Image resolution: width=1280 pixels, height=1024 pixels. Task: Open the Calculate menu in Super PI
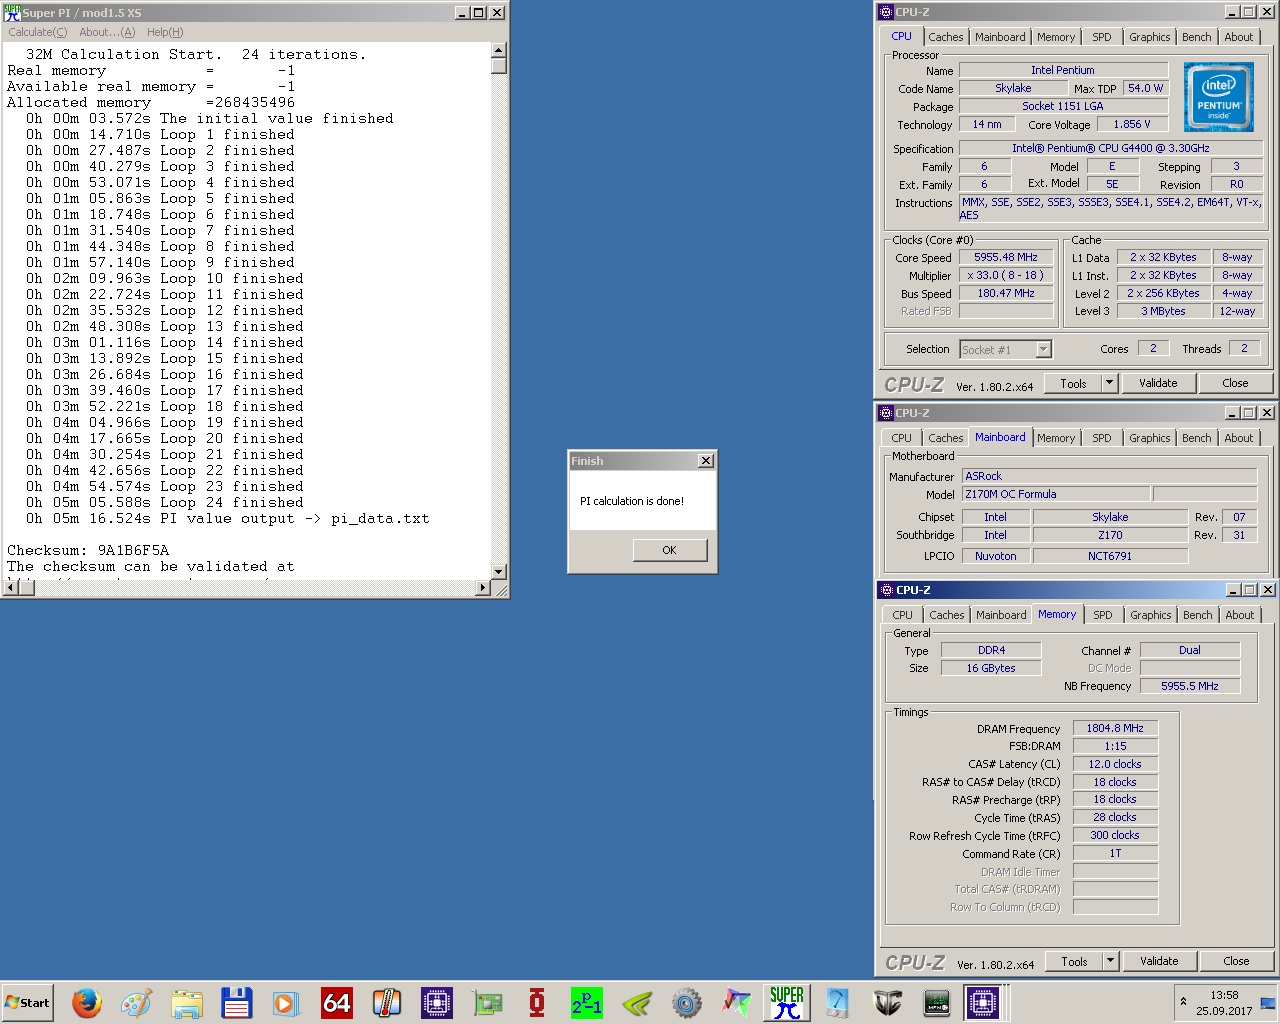pos(38,32)
